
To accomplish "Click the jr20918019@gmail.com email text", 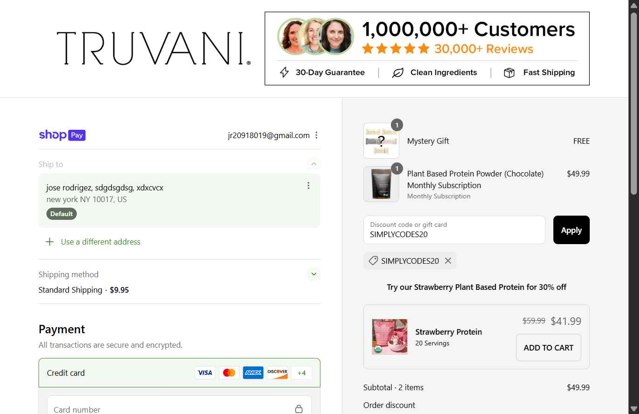I will (269, 135).
